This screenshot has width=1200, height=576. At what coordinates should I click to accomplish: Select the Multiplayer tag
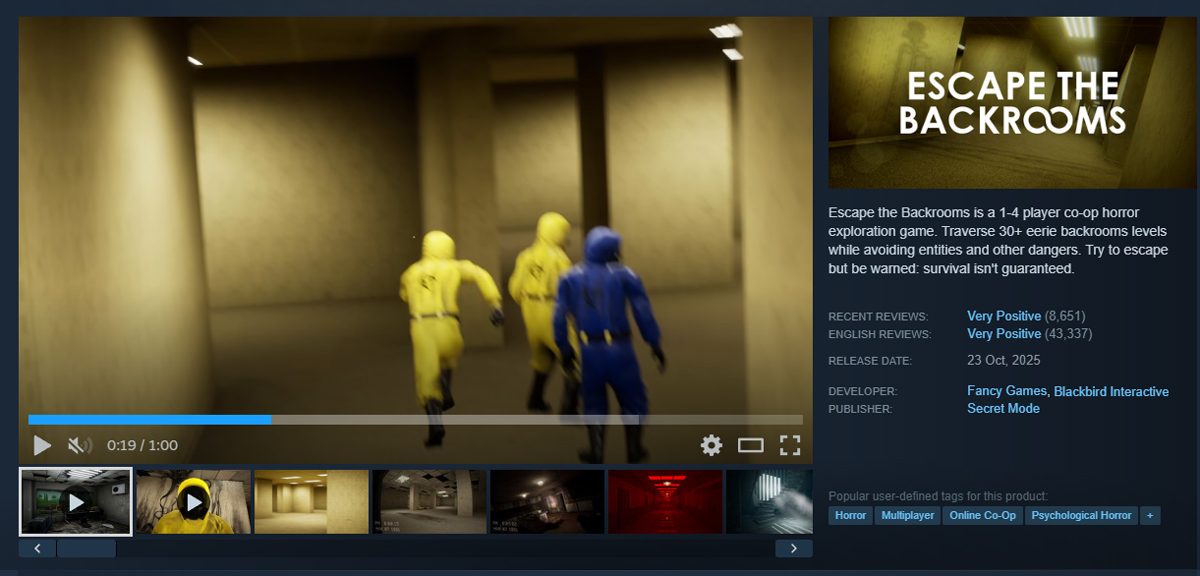tap(908, 516)
